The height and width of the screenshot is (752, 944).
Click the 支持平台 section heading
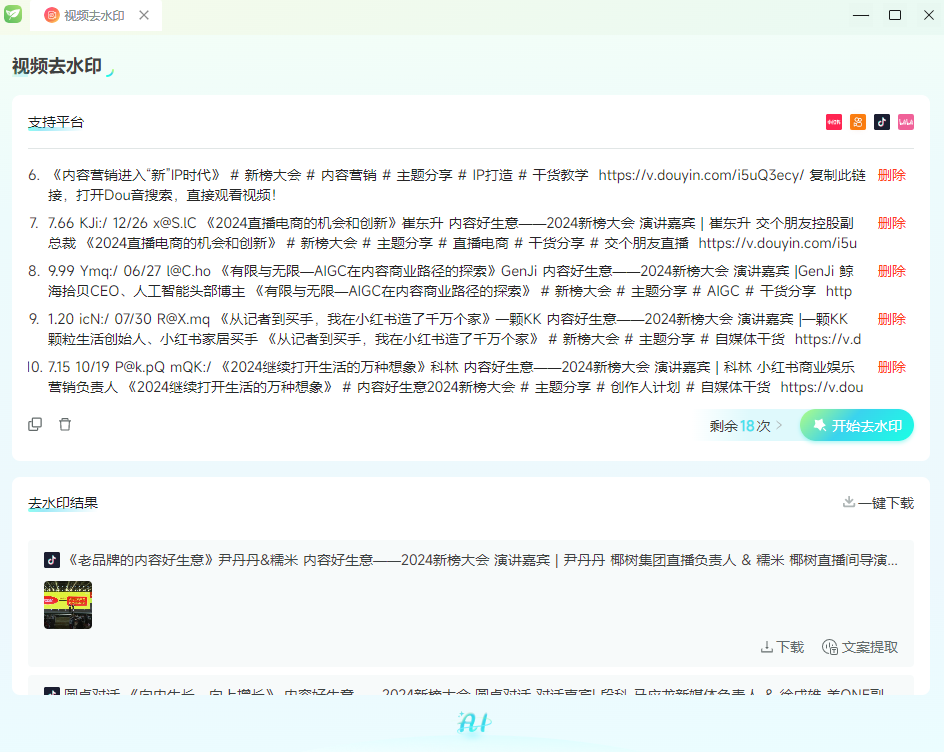coord(56,122)
